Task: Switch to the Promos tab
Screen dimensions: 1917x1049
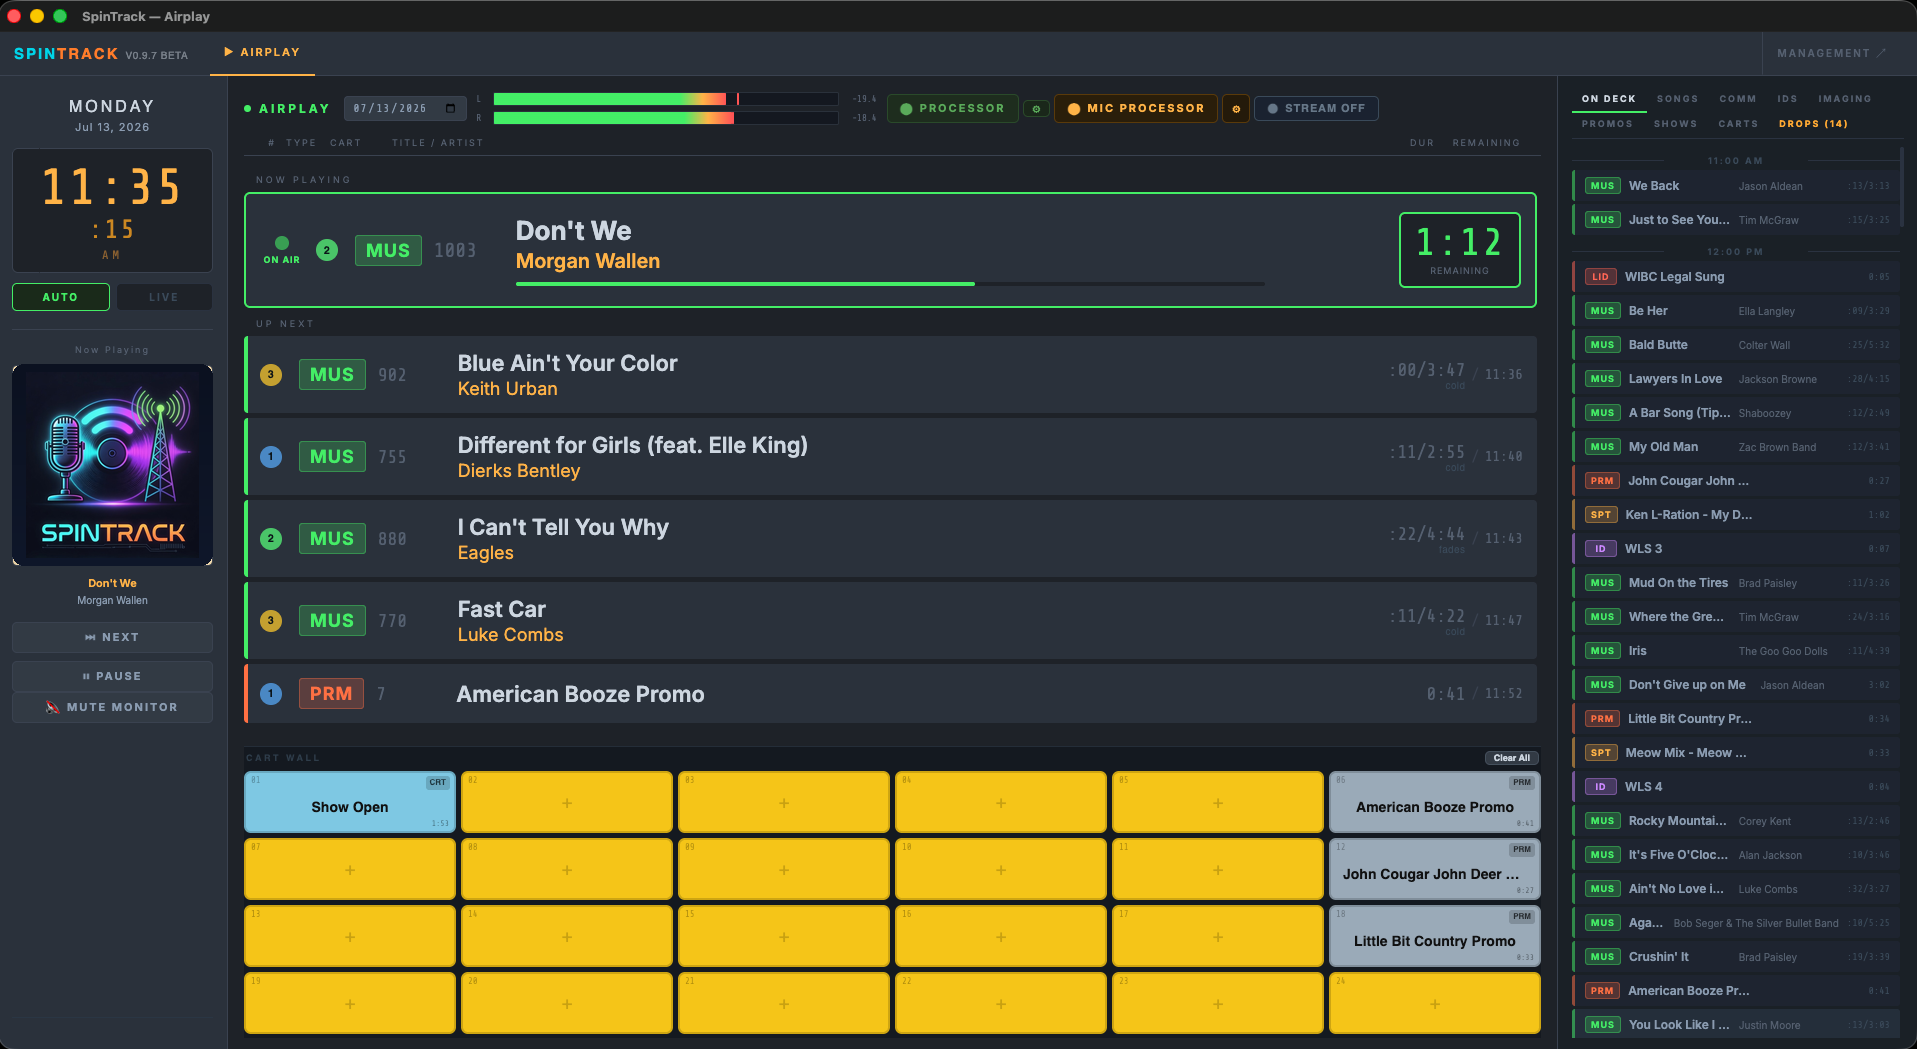Action: (x=1607, y=124)
